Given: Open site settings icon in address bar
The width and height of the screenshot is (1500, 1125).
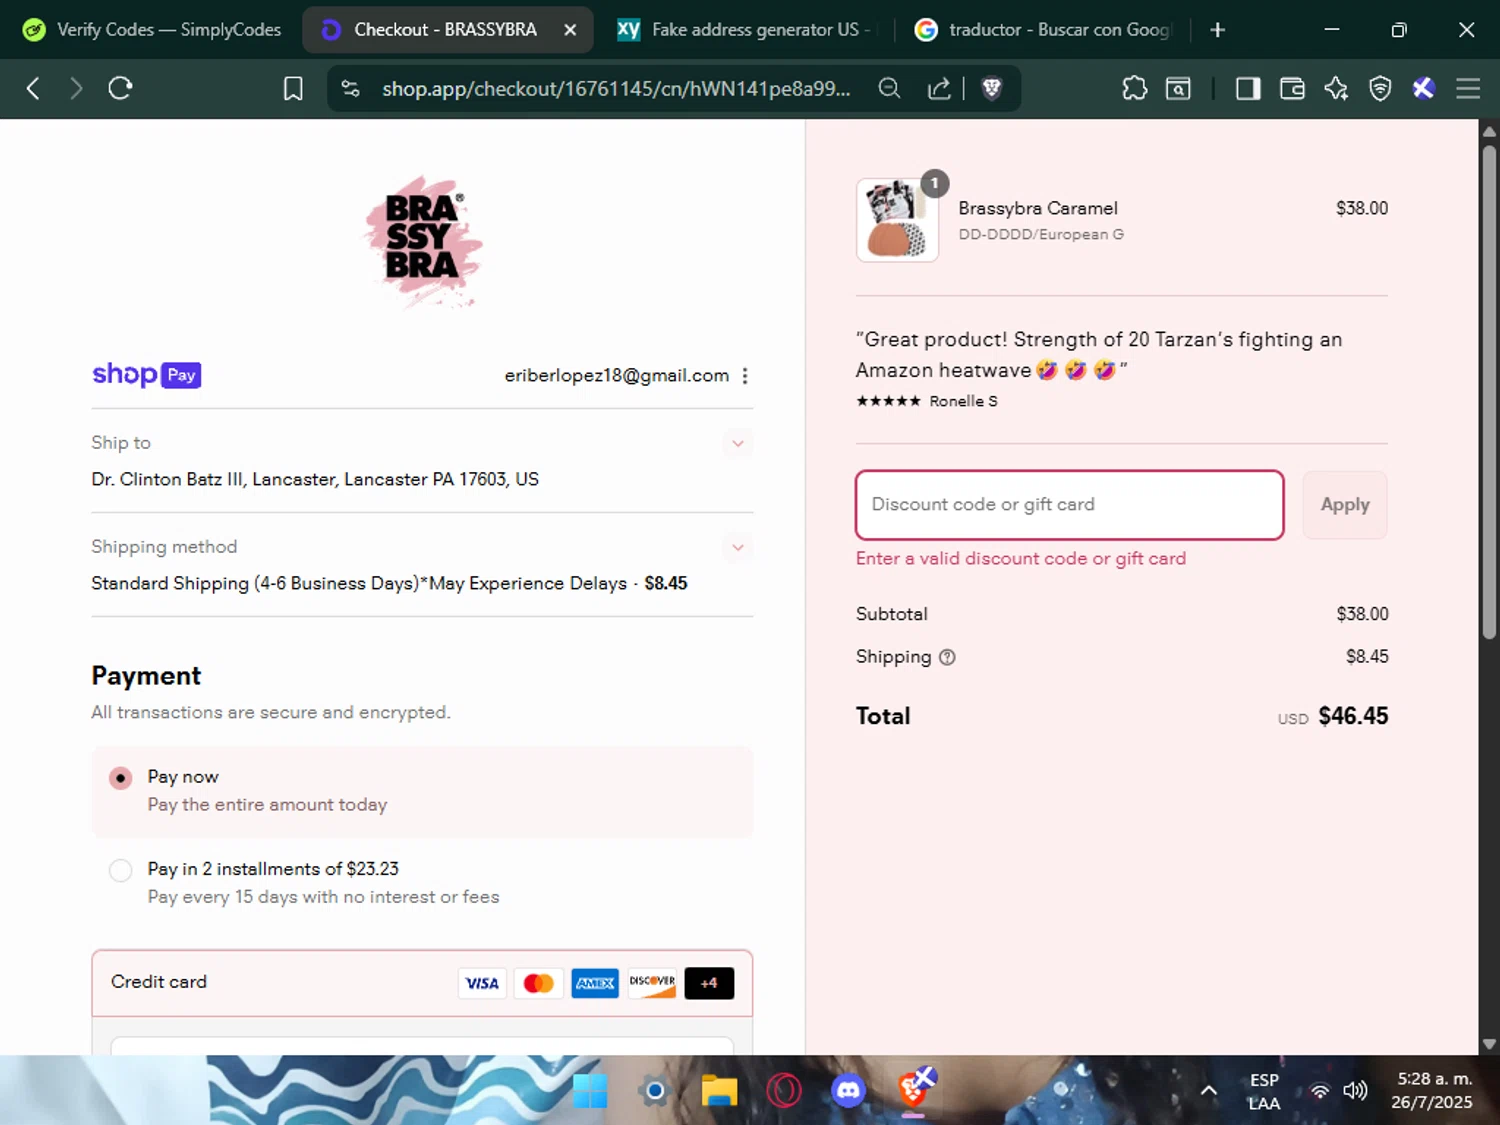Looking at the screenshot, I should 351,89.
